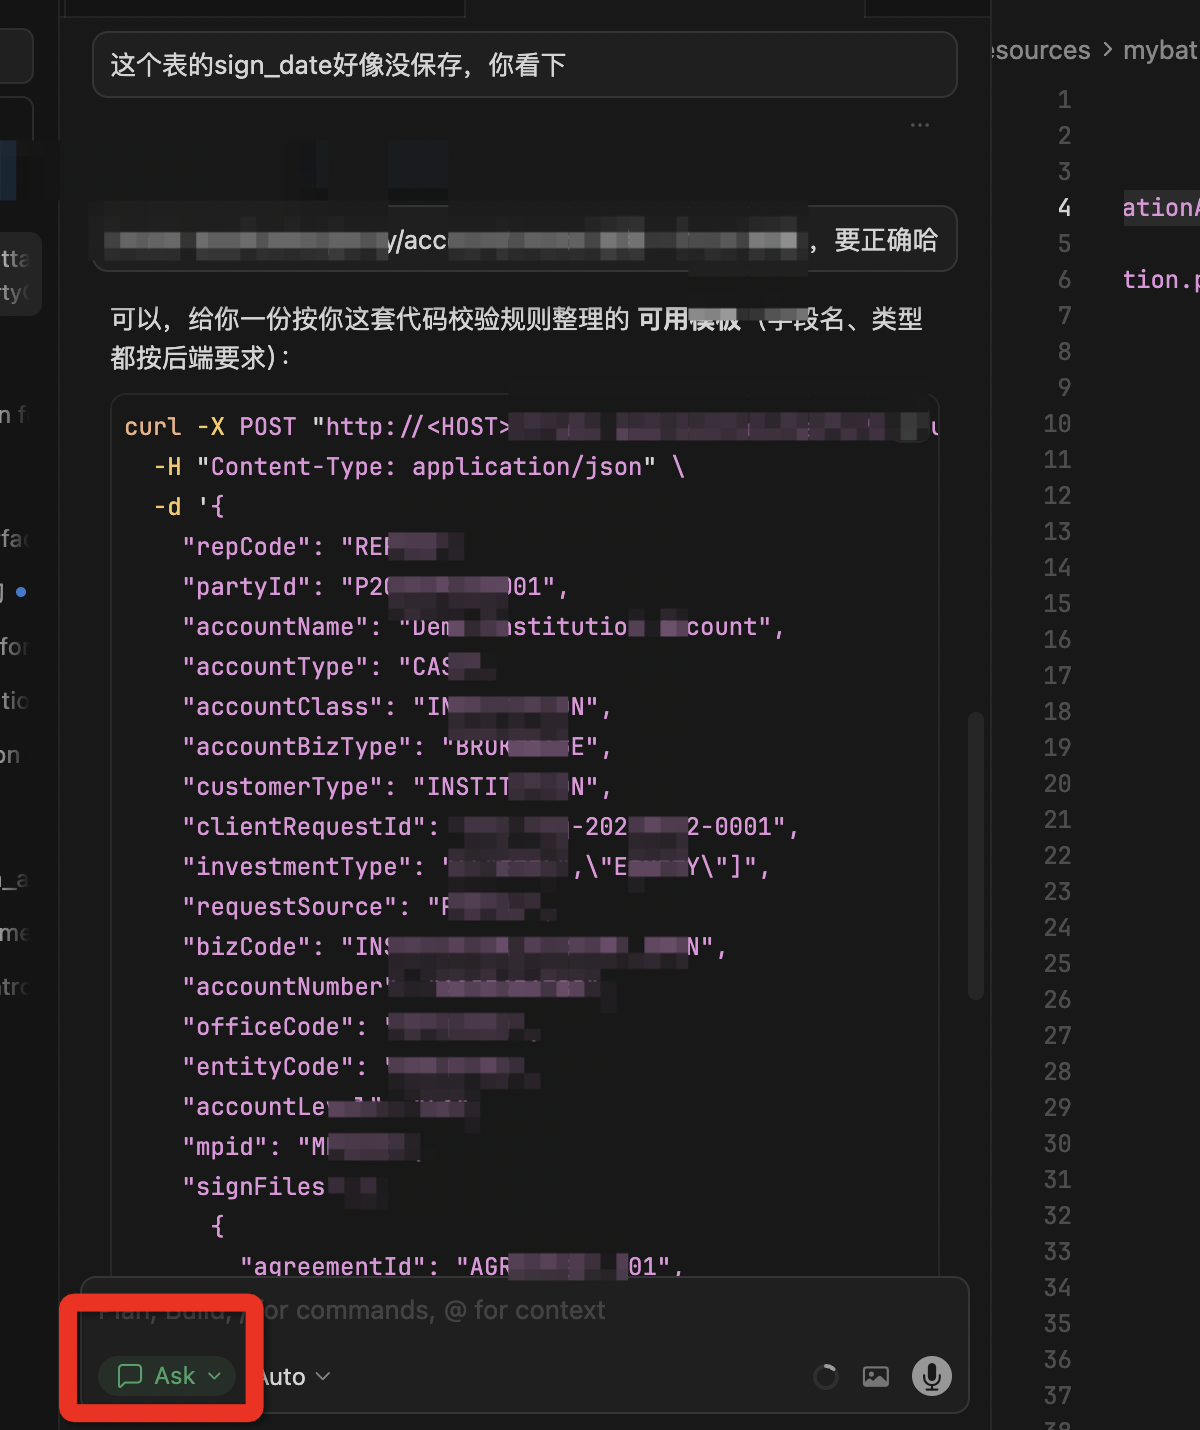This screenshot has width=1200, height=1430.
Task: Click the 'sources' breadcrumb segment
Action: pos(1042,50)
